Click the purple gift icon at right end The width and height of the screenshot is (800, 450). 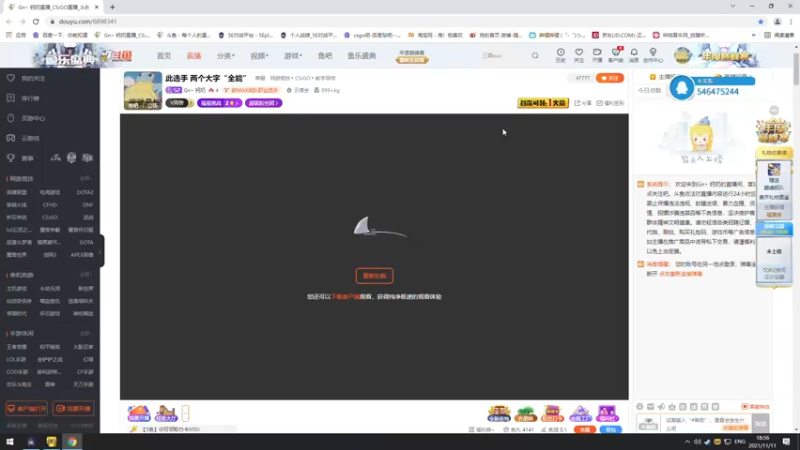607,413
